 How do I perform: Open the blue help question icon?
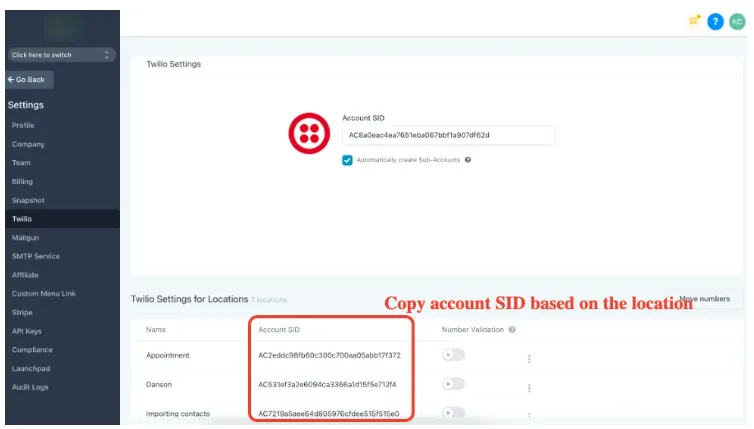click(715, 22)
